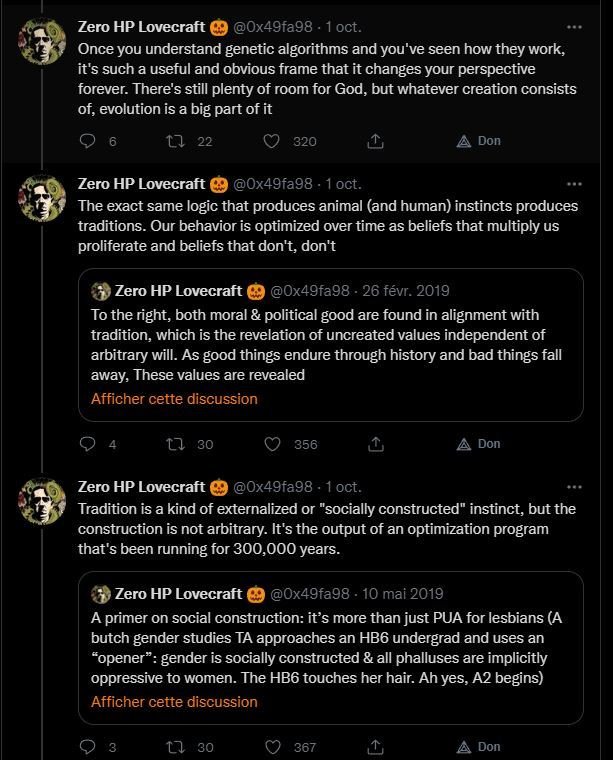
Task: Retweet the genetic algorithms tweet
Action: click(x=175, y=141)
